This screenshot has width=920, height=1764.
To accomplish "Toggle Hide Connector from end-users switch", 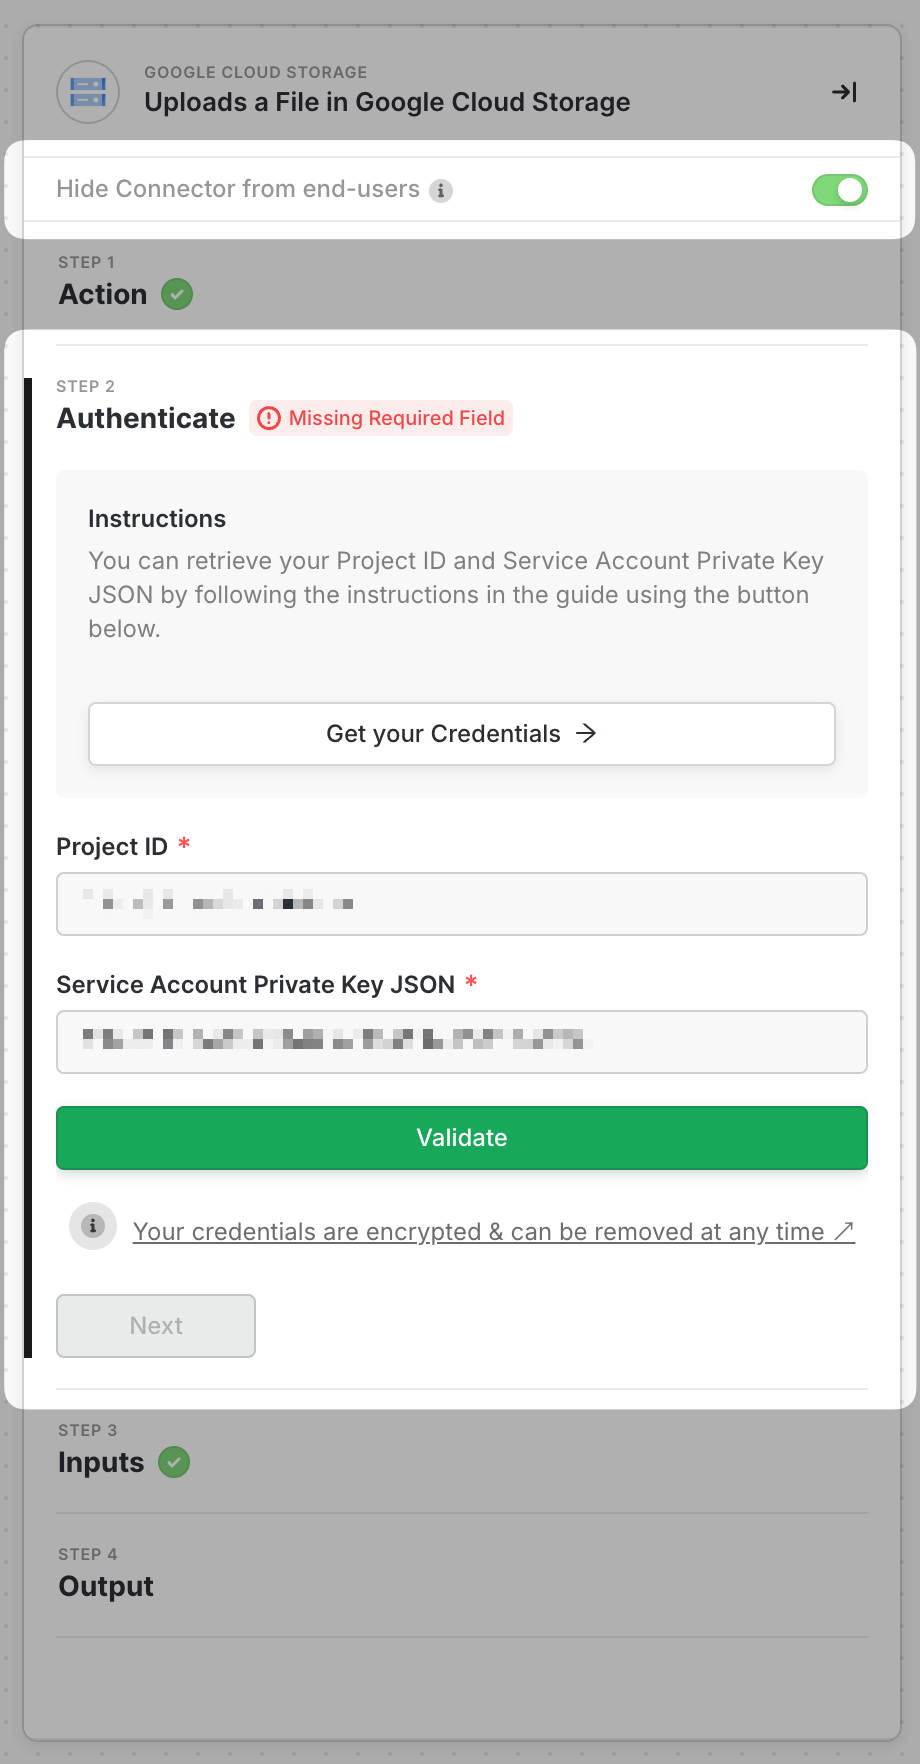I will pos(839,190).
